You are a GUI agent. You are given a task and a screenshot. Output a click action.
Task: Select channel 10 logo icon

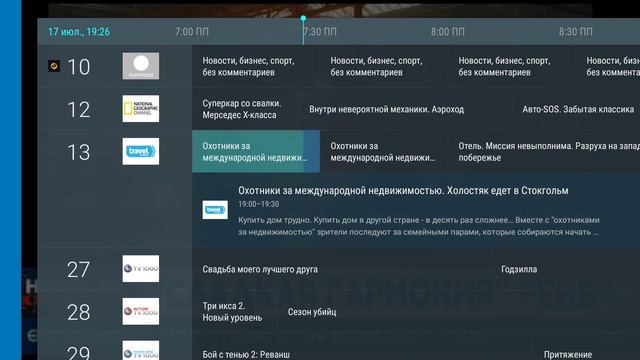point(141,66)
